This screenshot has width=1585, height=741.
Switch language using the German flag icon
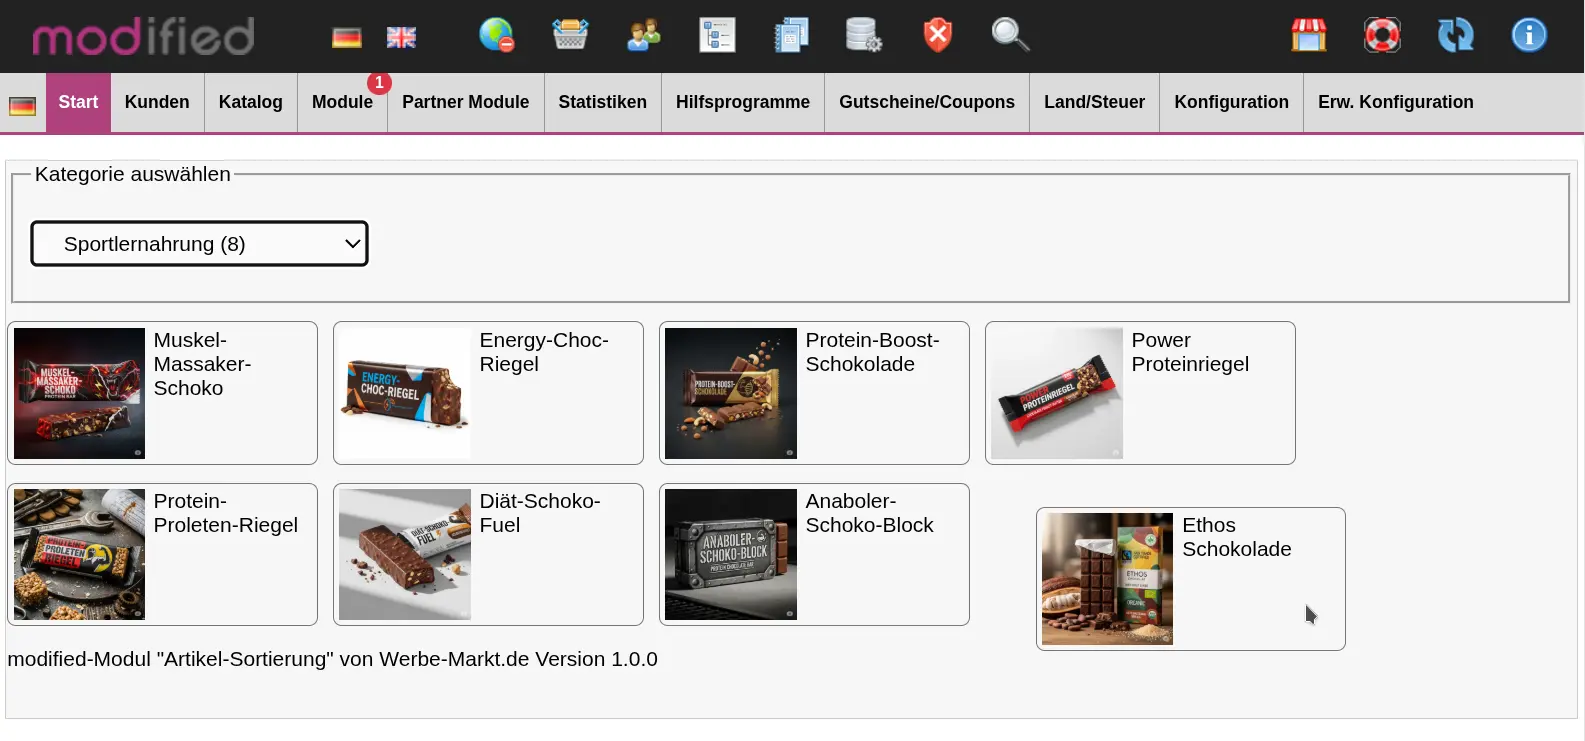(x=346, y=38)
